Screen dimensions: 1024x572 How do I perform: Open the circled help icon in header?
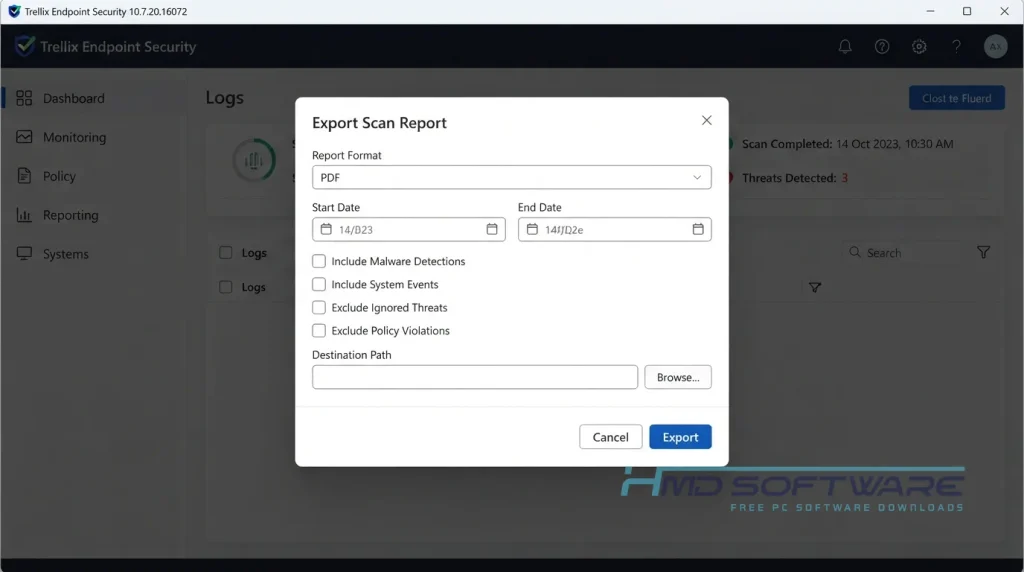(x=882, y=47)
